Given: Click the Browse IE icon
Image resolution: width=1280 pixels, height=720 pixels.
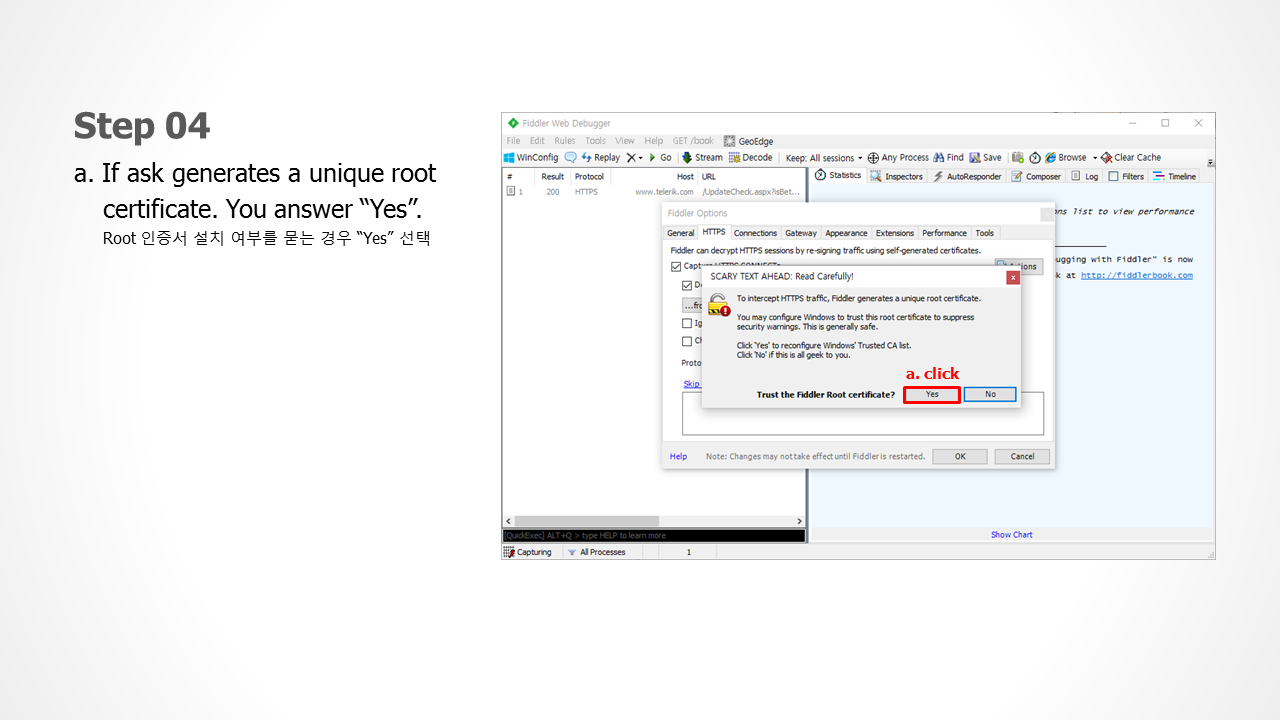Looking at the screenshot, I should (x=1051, y=158).
